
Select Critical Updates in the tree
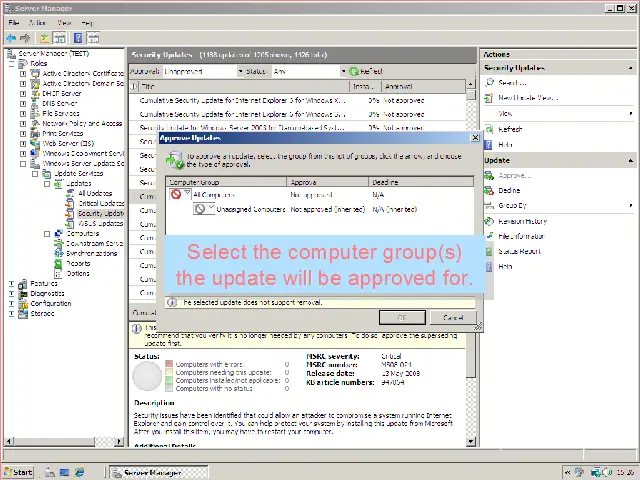click(101, 203)
